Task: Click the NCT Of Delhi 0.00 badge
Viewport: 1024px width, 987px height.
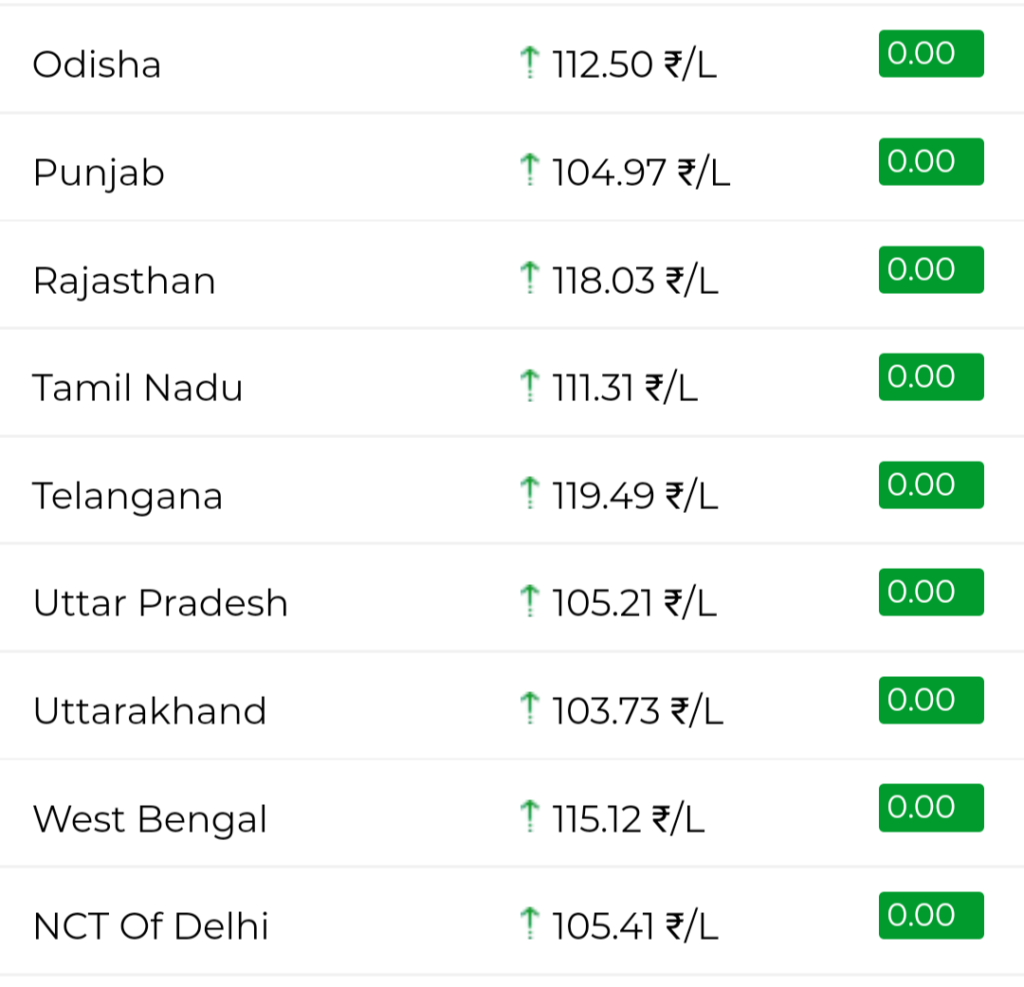Action: pos(931,915)
